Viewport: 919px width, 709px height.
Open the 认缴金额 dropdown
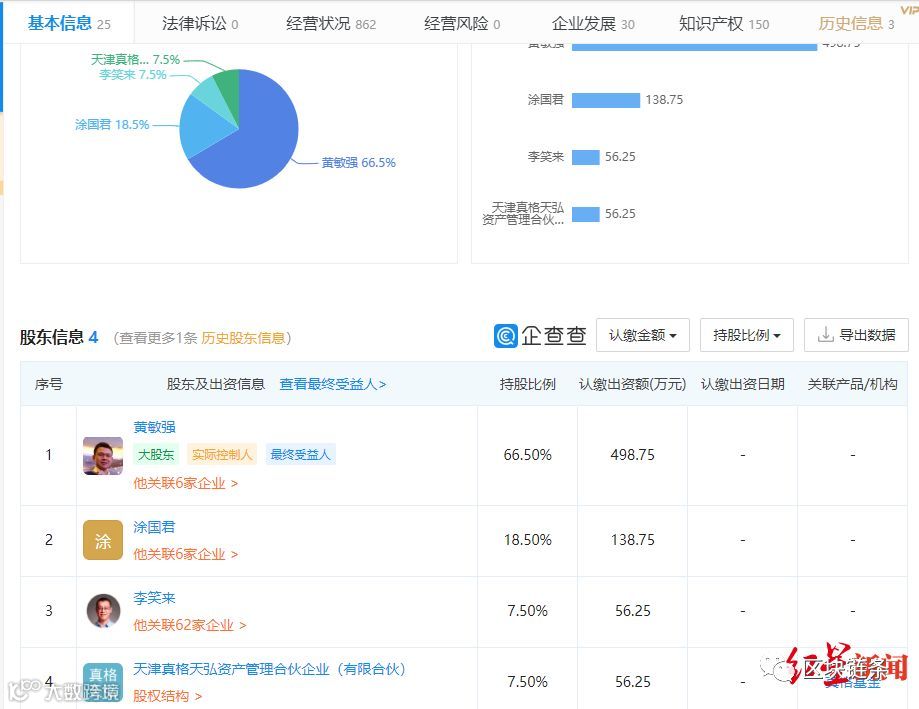tap(642, 335)
